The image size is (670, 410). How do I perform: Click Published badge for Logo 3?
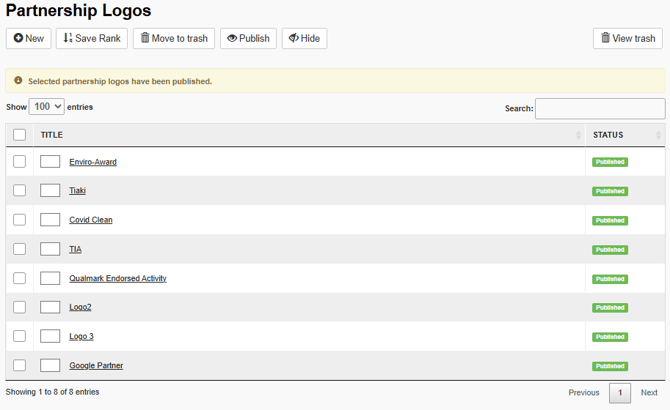pyautogui.click(x=610, y=337)
